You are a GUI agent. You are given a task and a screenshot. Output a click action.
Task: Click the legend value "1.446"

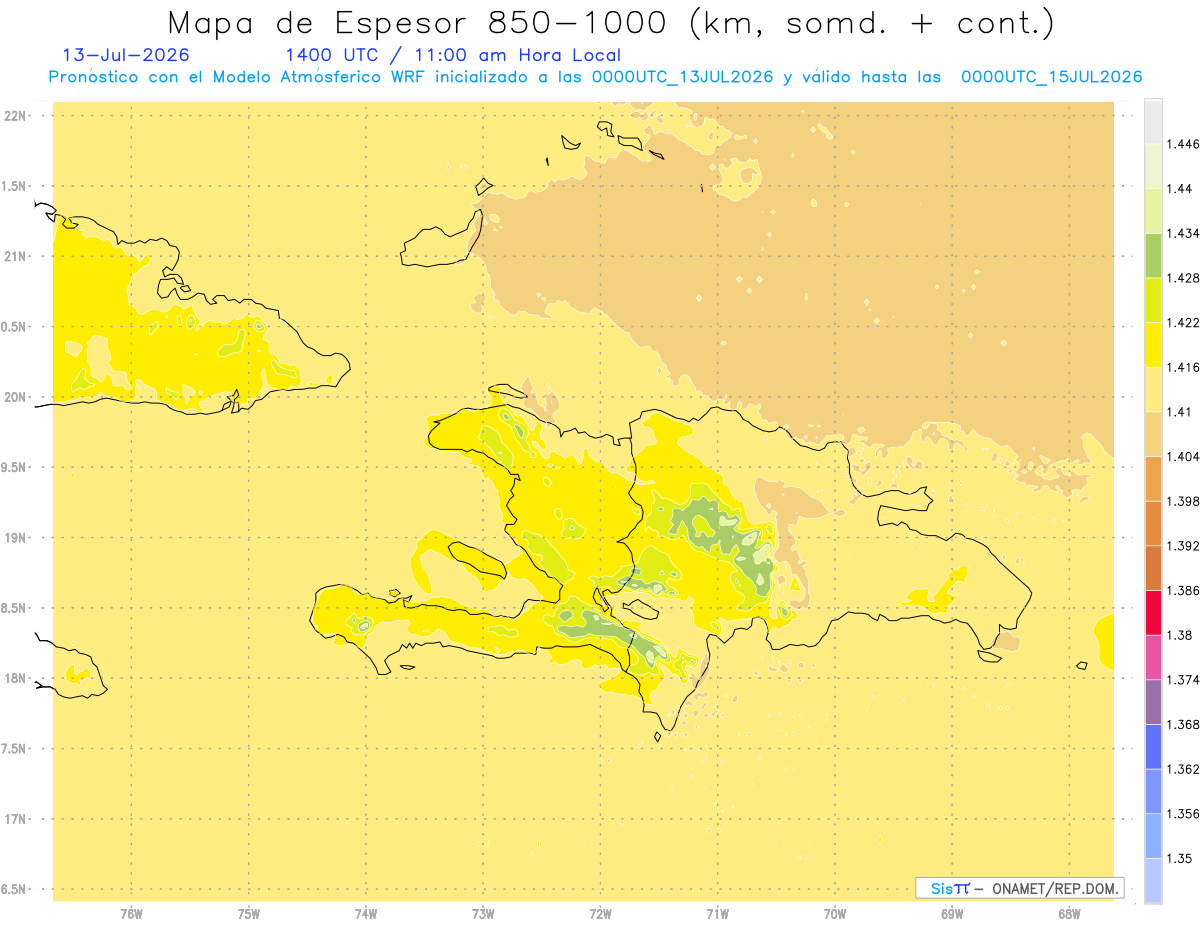click(1183, 144)
